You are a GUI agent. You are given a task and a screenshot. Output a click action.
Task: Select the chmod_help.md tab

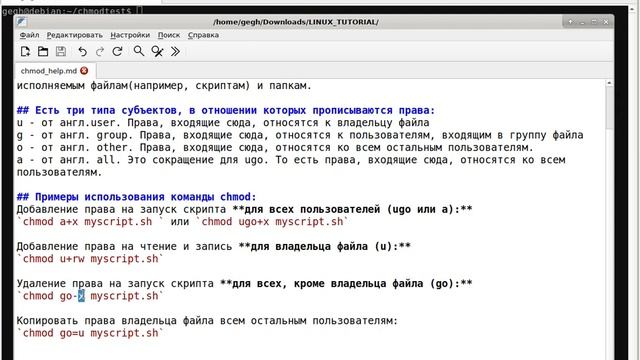point(49,71)
